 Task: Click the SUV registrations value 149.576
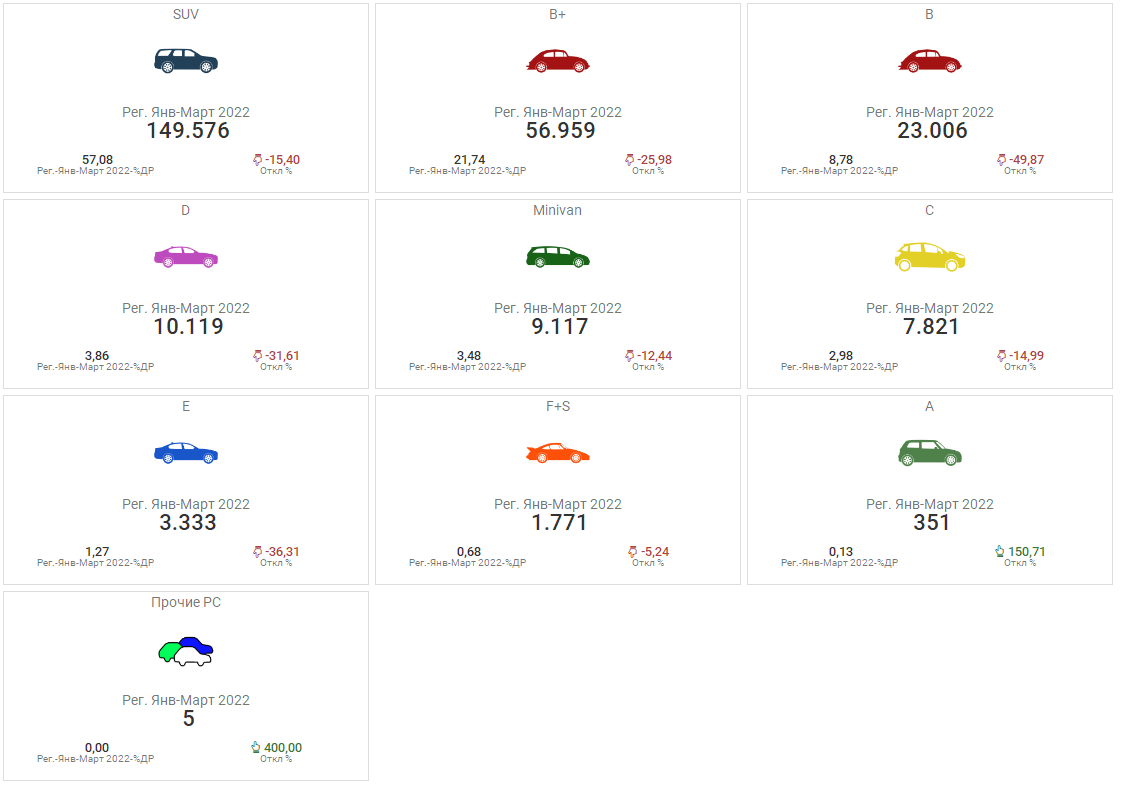tap(188, 131)
